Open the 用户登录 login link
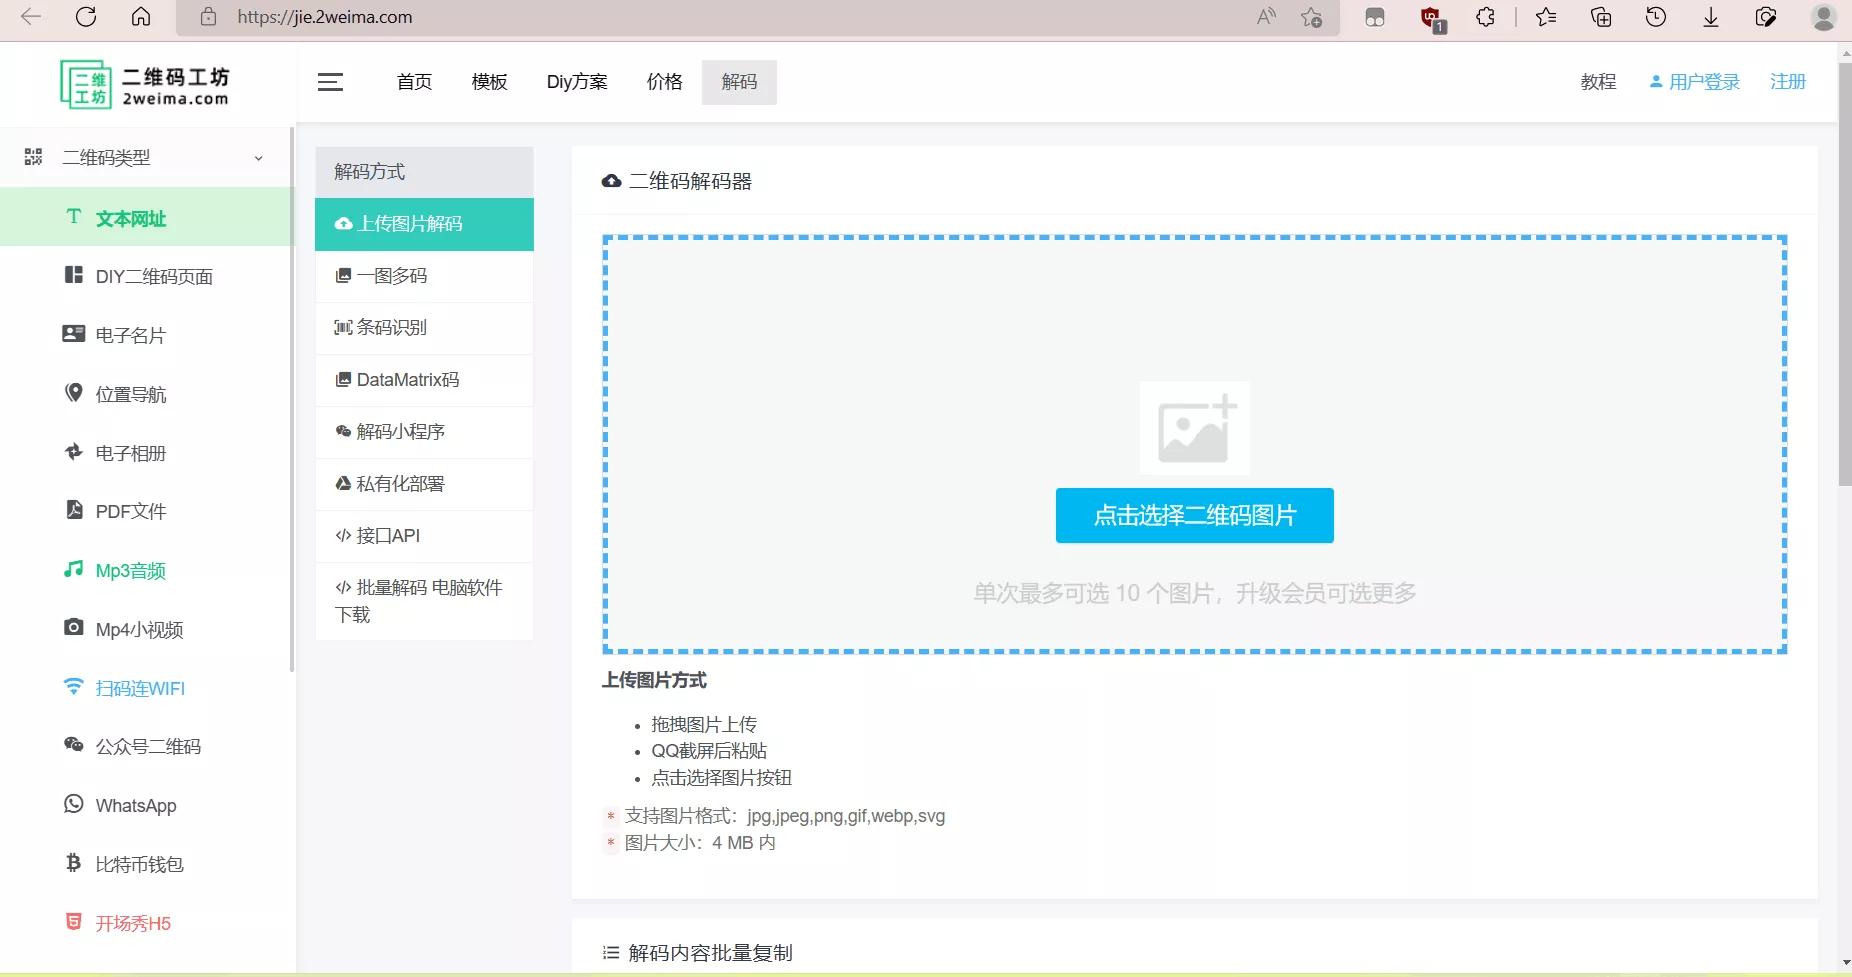The image size is (1852, 977). pos(1703,81)
